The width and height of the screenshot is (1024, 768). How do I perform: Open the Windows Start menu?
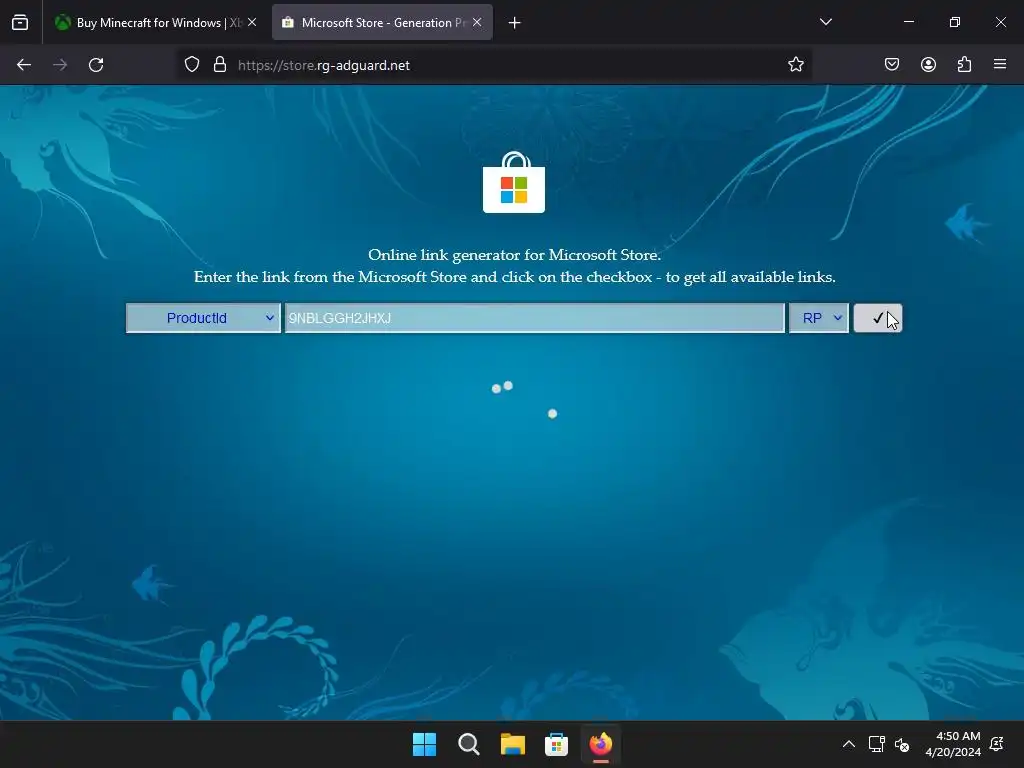click(x=424, y=744)
